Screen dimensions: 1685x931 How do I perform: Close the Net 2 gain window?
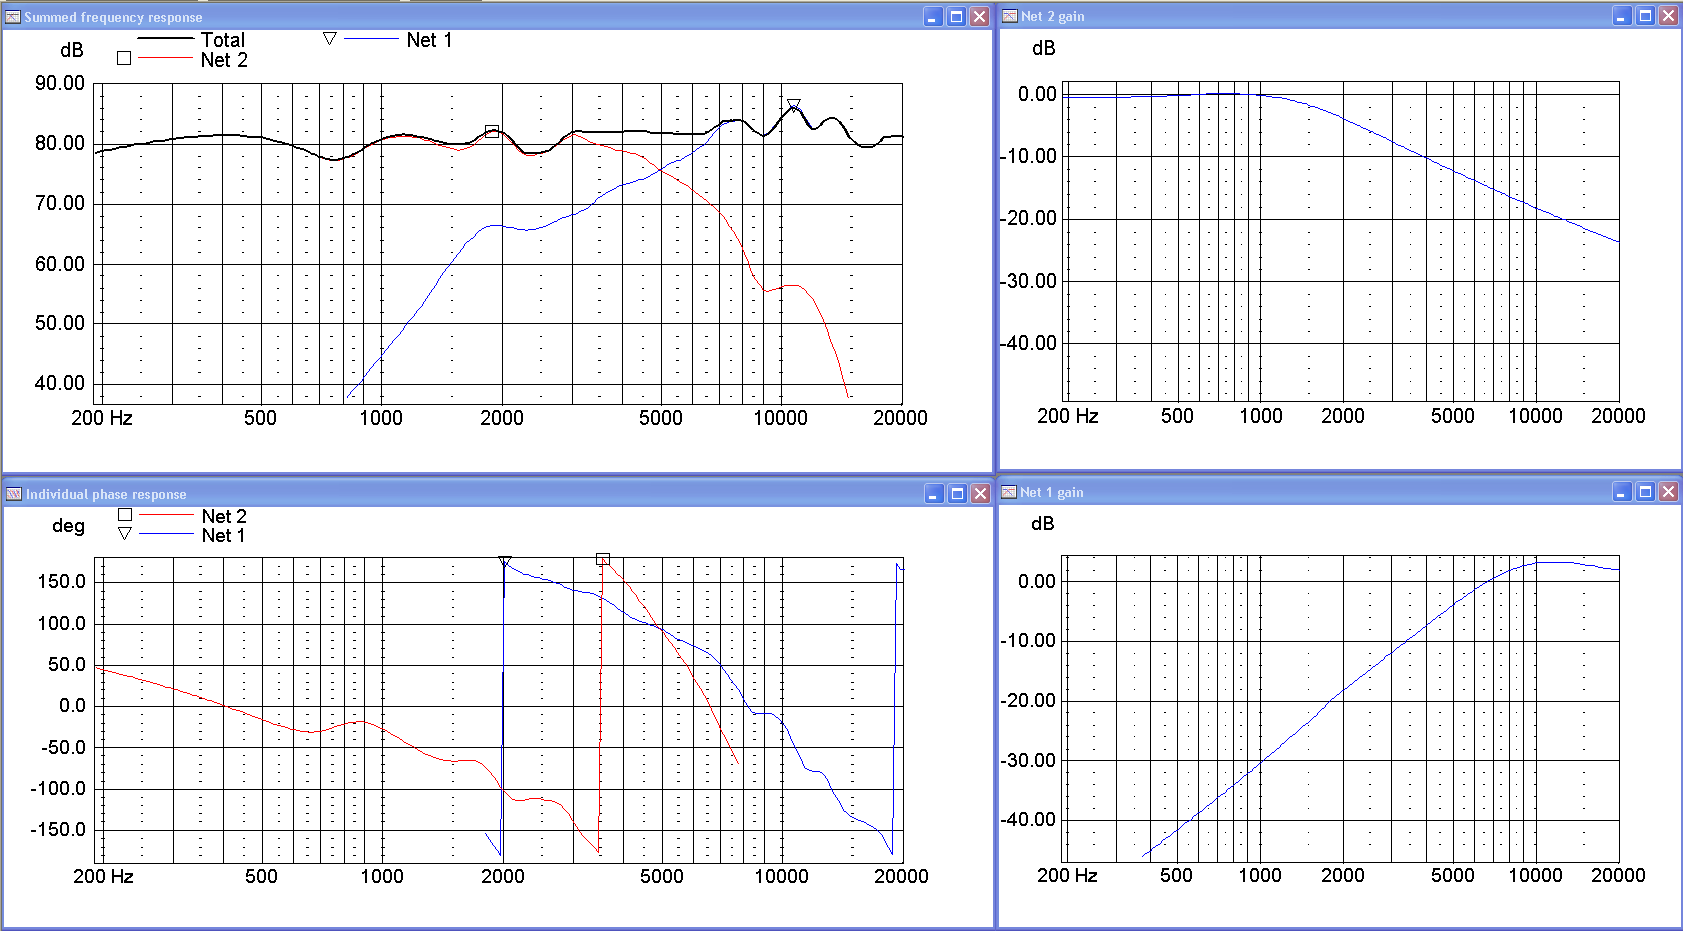click(x=1668, y=16)
